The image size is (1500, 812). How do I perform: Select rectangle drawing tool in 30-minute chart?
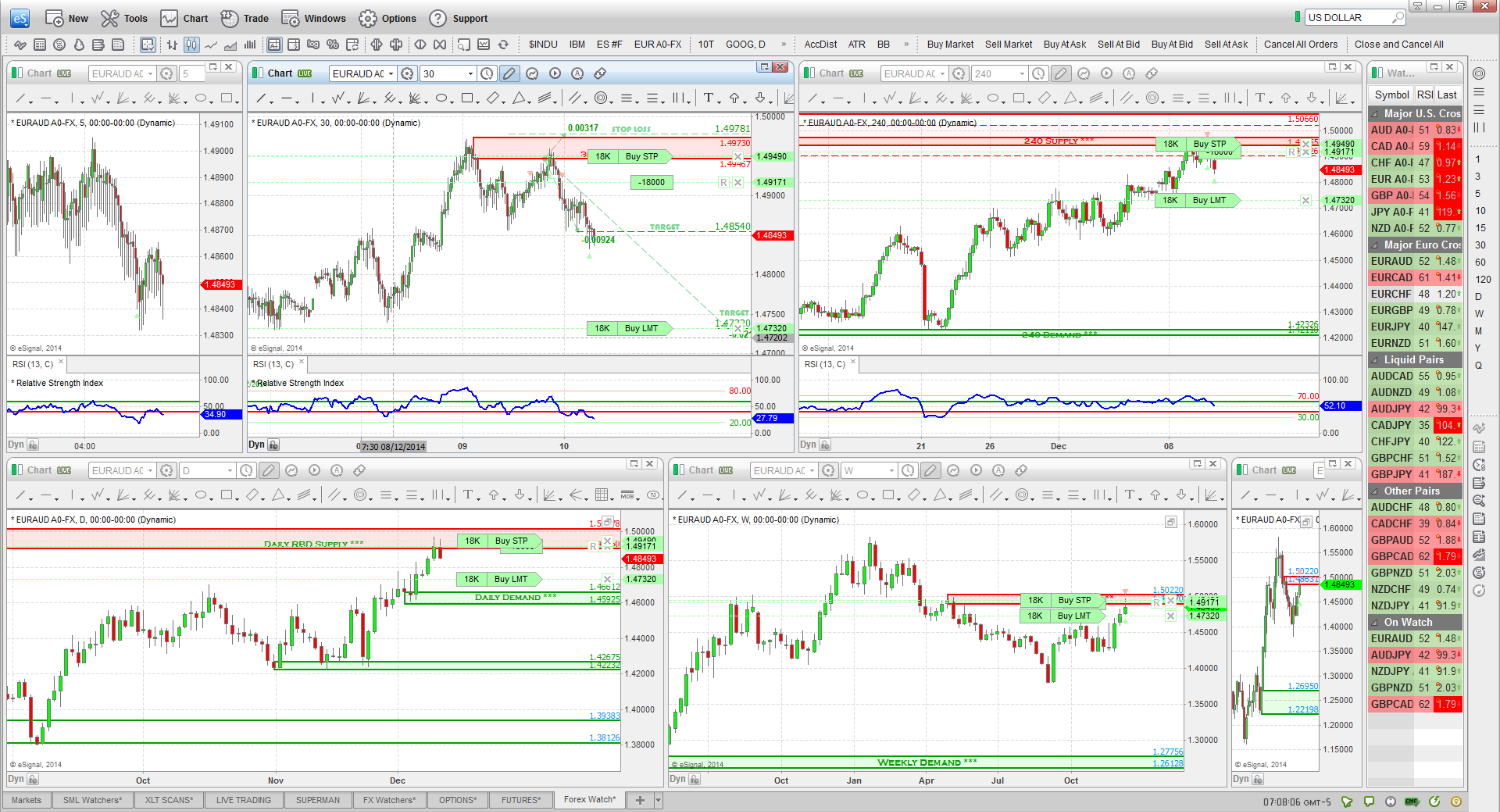467,97
